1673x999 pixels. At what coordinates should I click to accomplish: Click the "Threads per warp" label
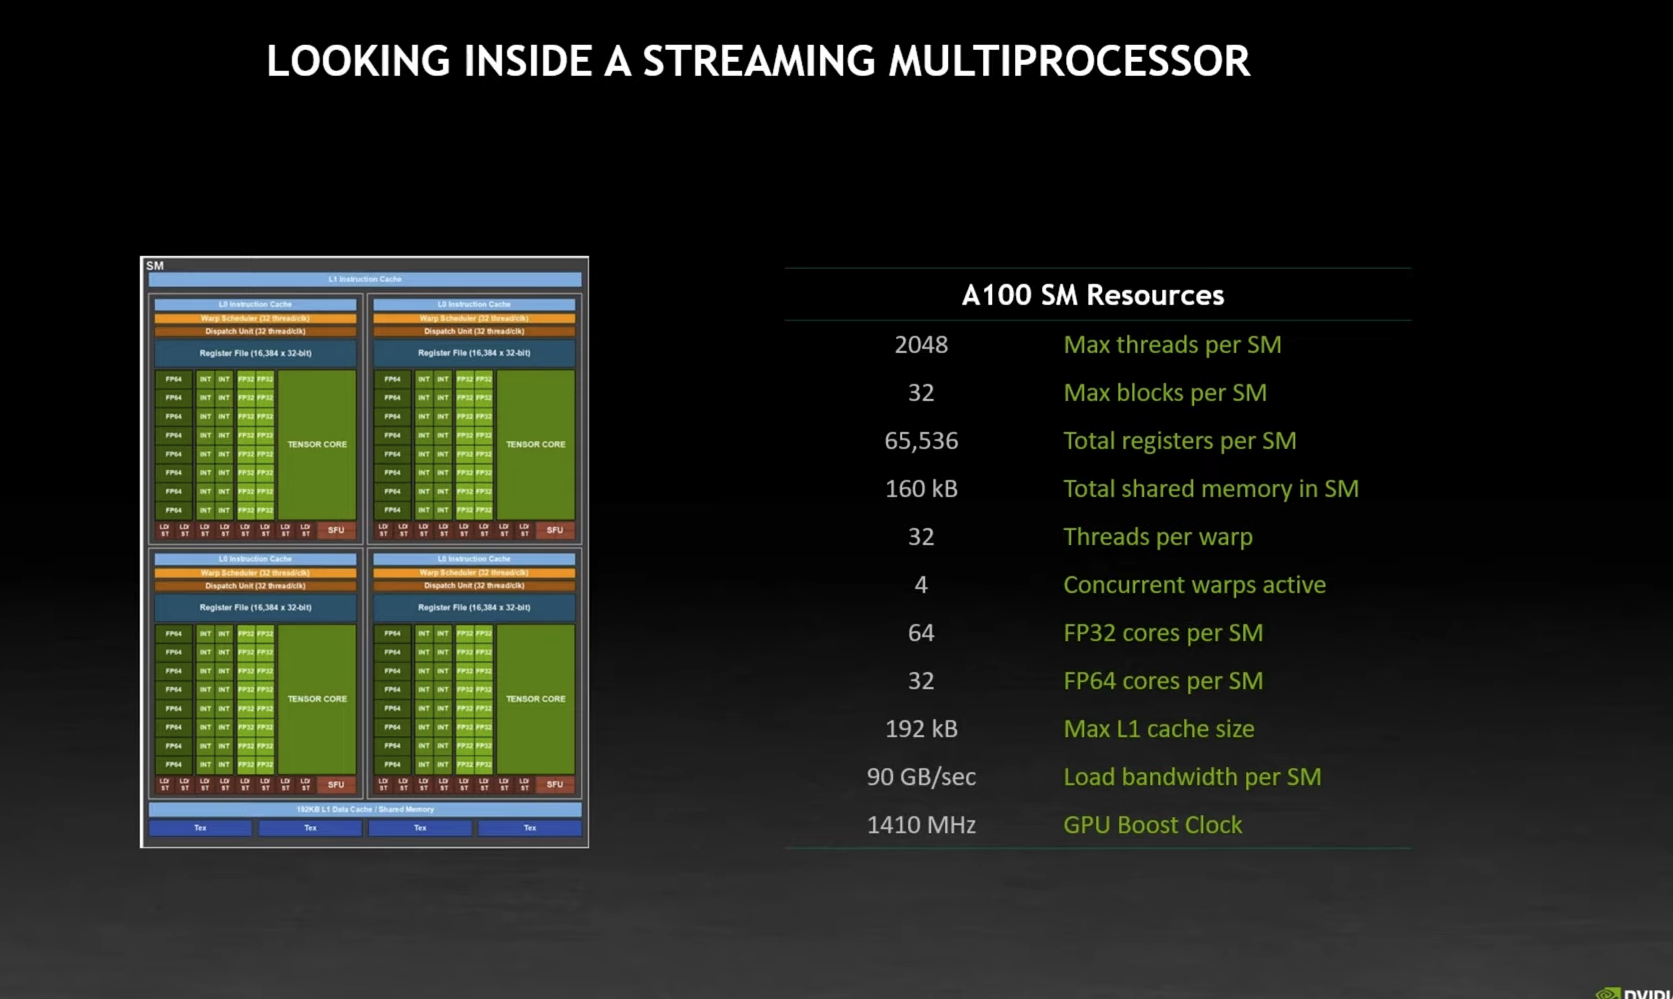1158,537
